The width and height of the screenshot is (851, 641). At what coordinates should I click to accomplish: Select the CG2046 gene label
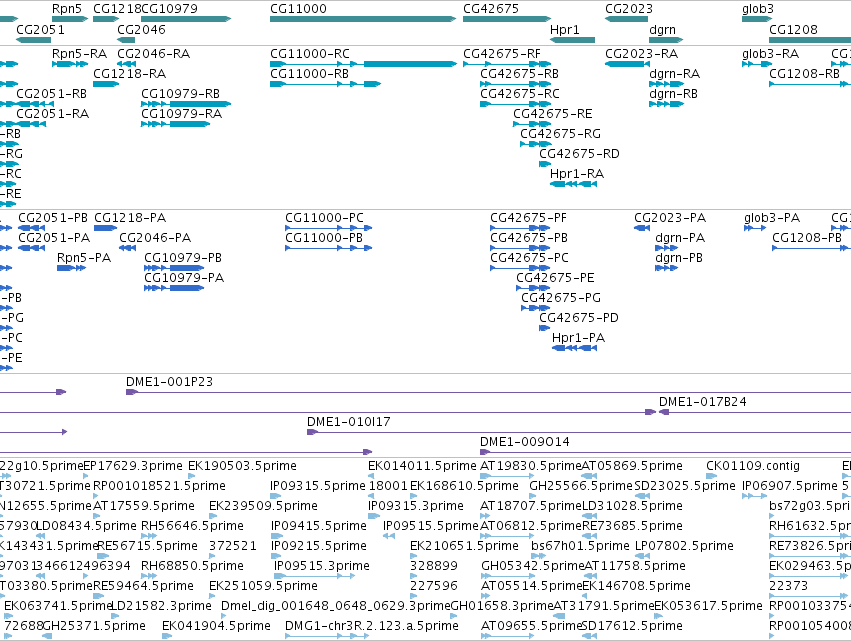click(141, 29)
